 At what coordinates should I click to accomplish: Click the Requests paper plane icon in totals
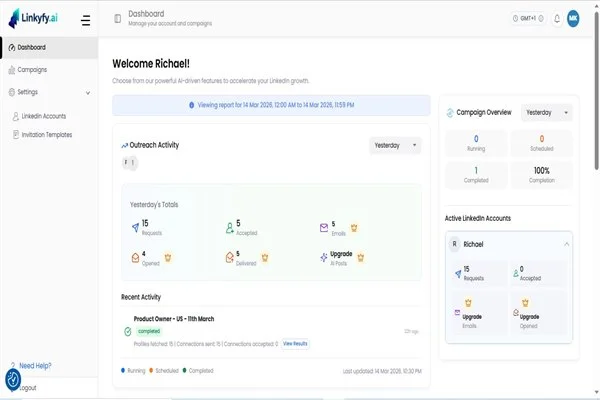135,227
